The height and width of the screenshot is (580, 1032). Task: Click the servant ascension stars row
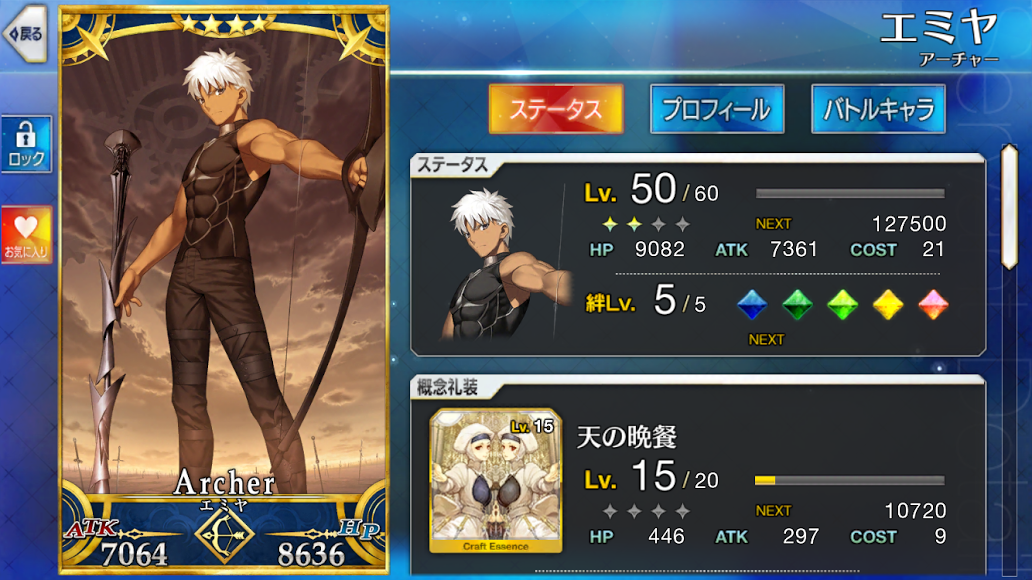(x=646, y=224)
